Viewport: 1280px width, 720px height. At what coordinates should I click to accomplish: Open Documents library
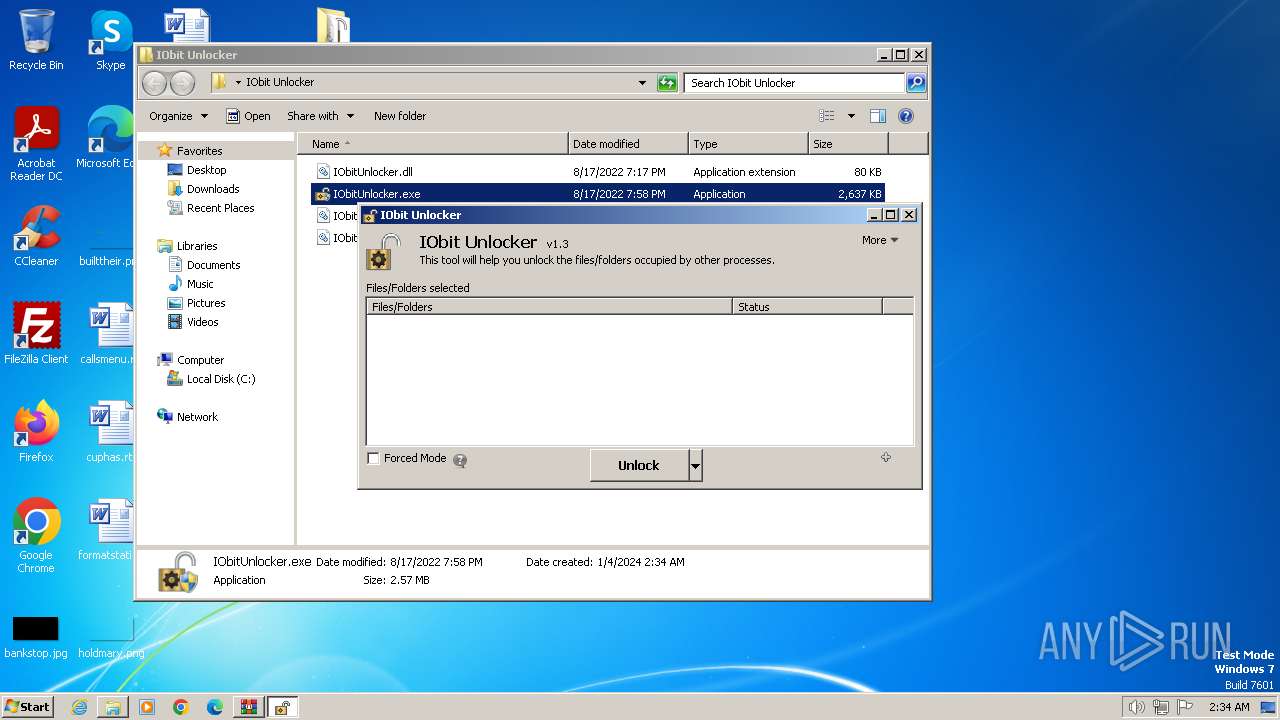point(213,265)
